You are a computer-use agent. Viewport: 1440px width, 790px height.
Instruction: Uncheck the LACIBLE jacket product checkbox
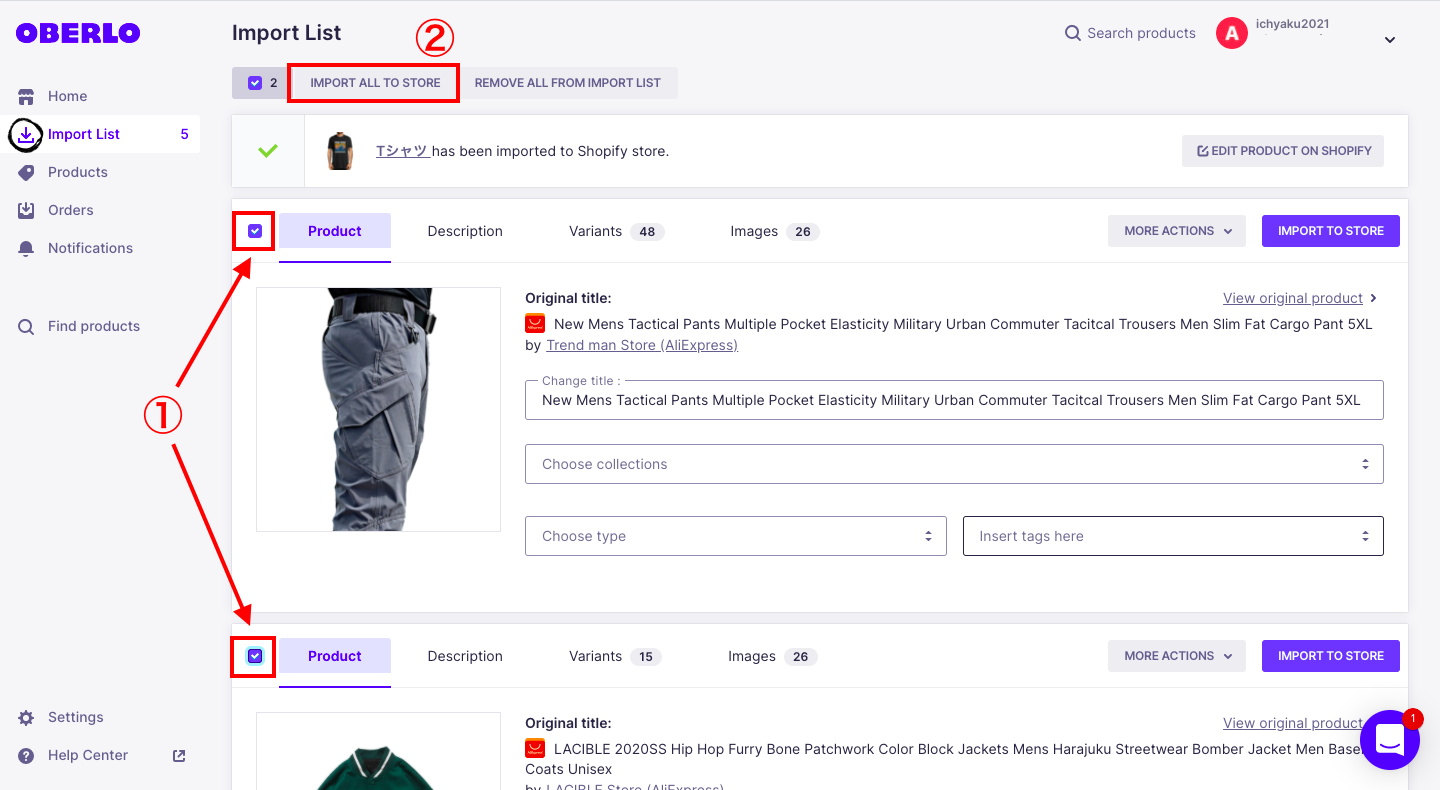255,656
